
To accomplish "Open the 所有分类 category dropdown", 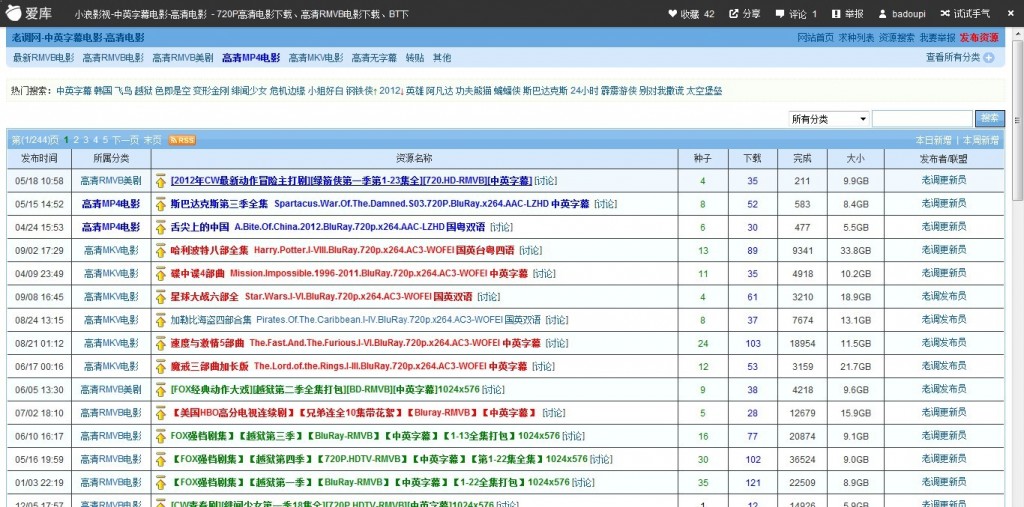I will click(x=828, y=119).
